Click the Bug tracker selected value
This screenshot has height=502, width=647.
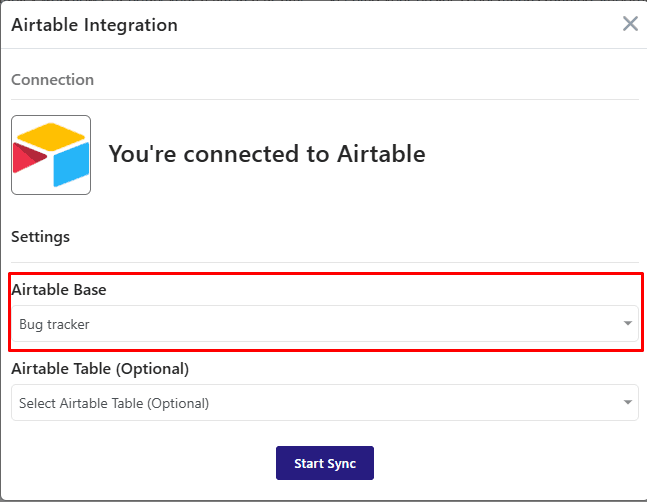coord(54,324)
